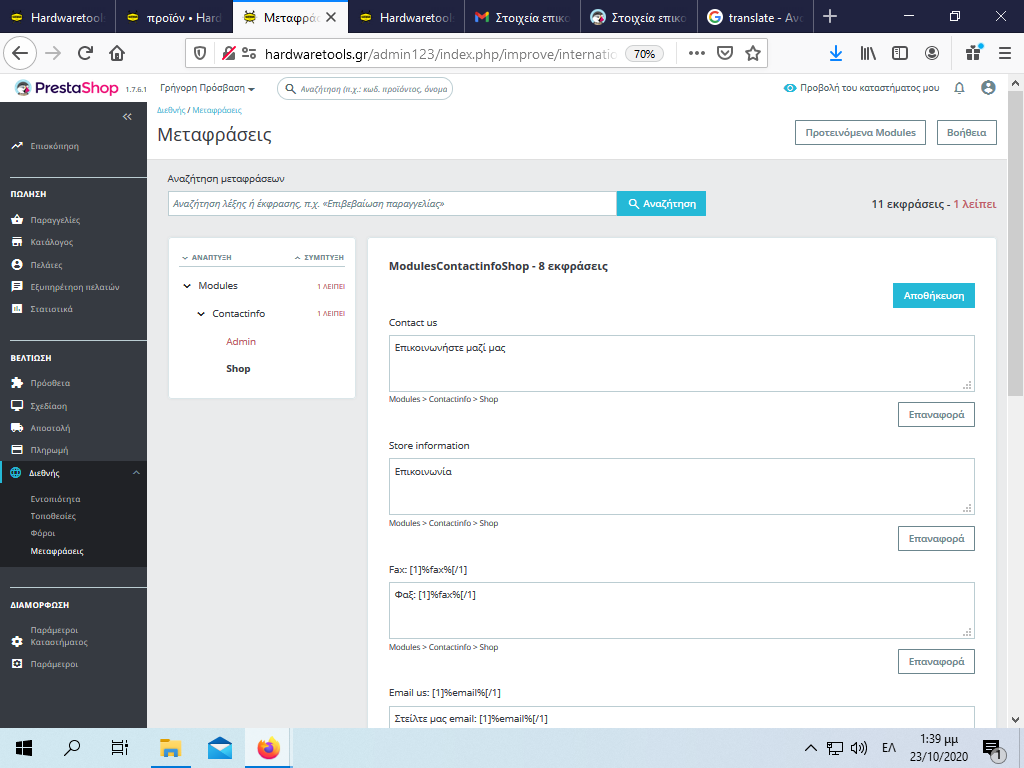
Task: Open Firefox account icon
Action: coord(932,54)
